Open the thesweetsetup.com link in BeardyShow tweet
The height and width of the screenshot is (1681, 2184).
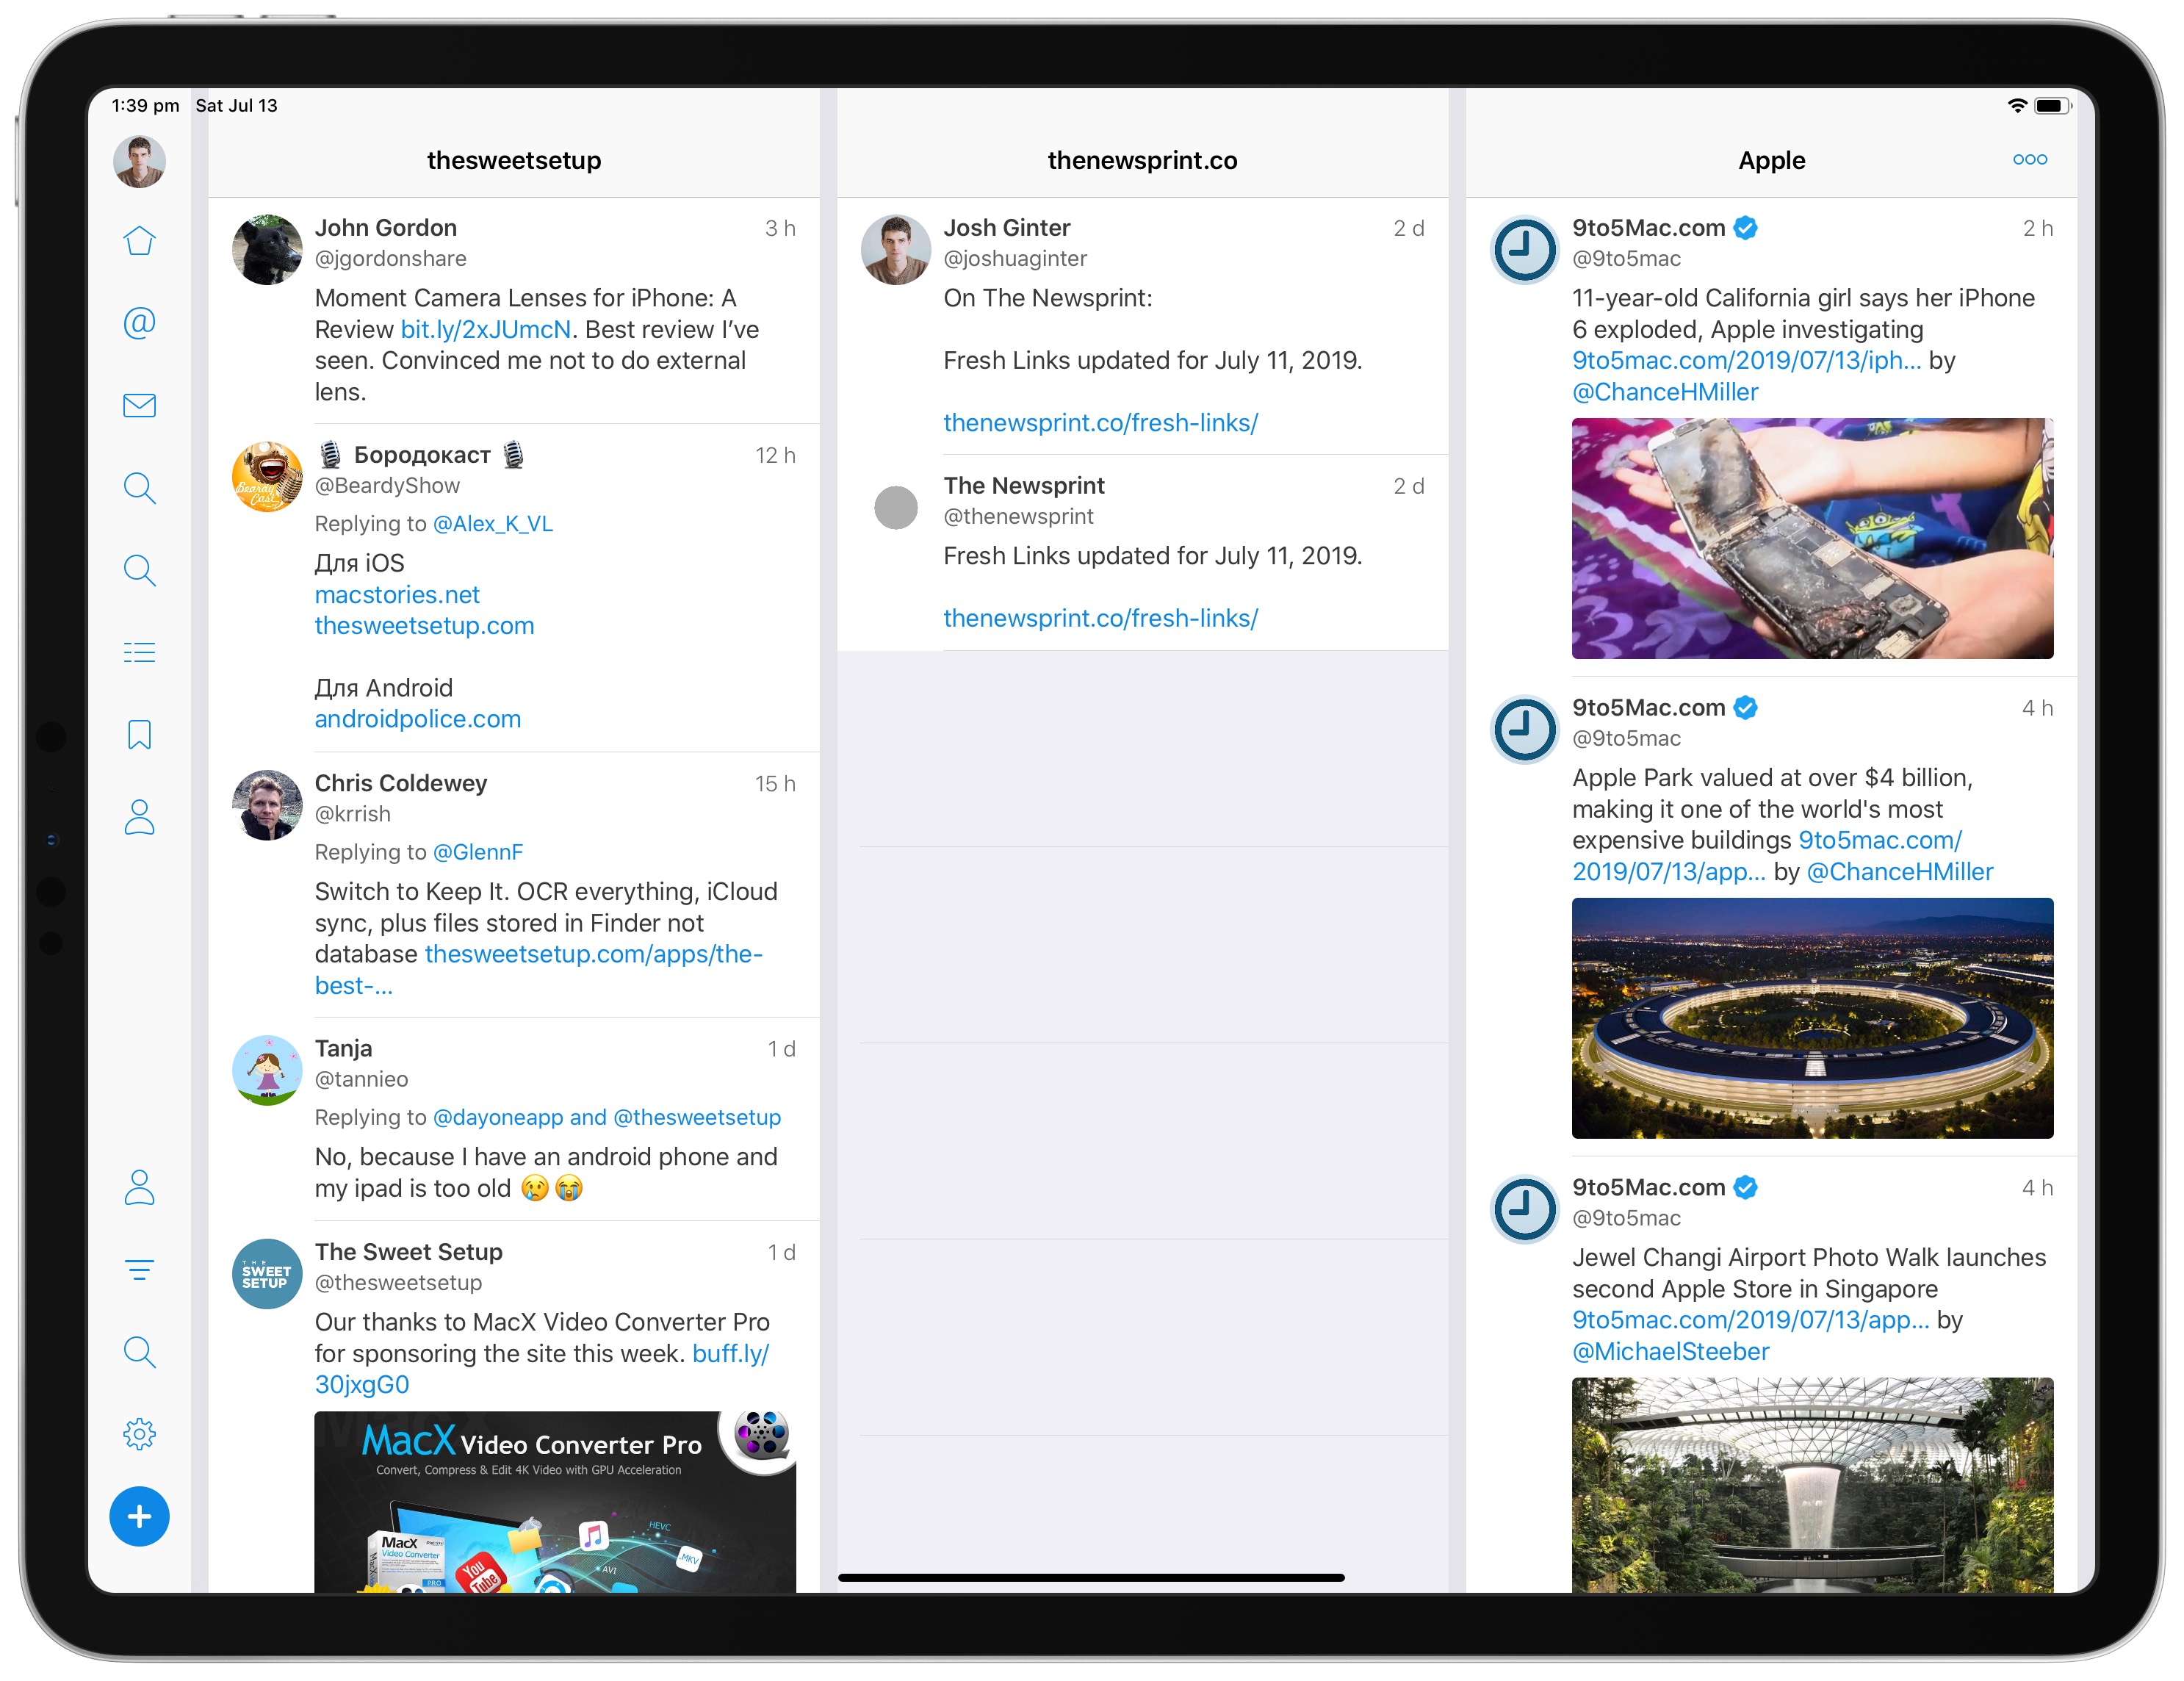pos(424,626)
